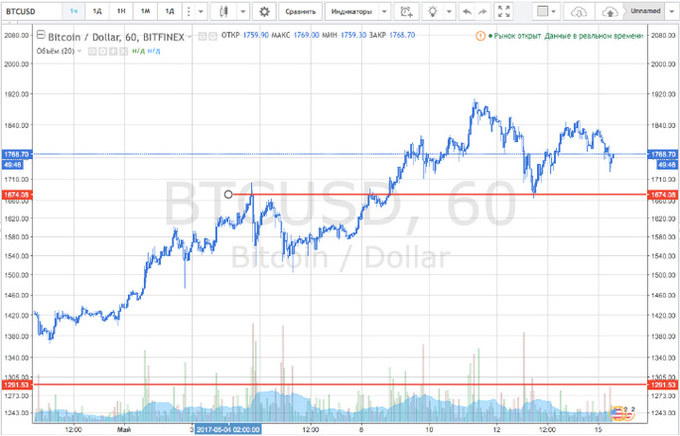Load chart layout via cloud download icon
Screen dimensions: 680x436
click(578, 11)
